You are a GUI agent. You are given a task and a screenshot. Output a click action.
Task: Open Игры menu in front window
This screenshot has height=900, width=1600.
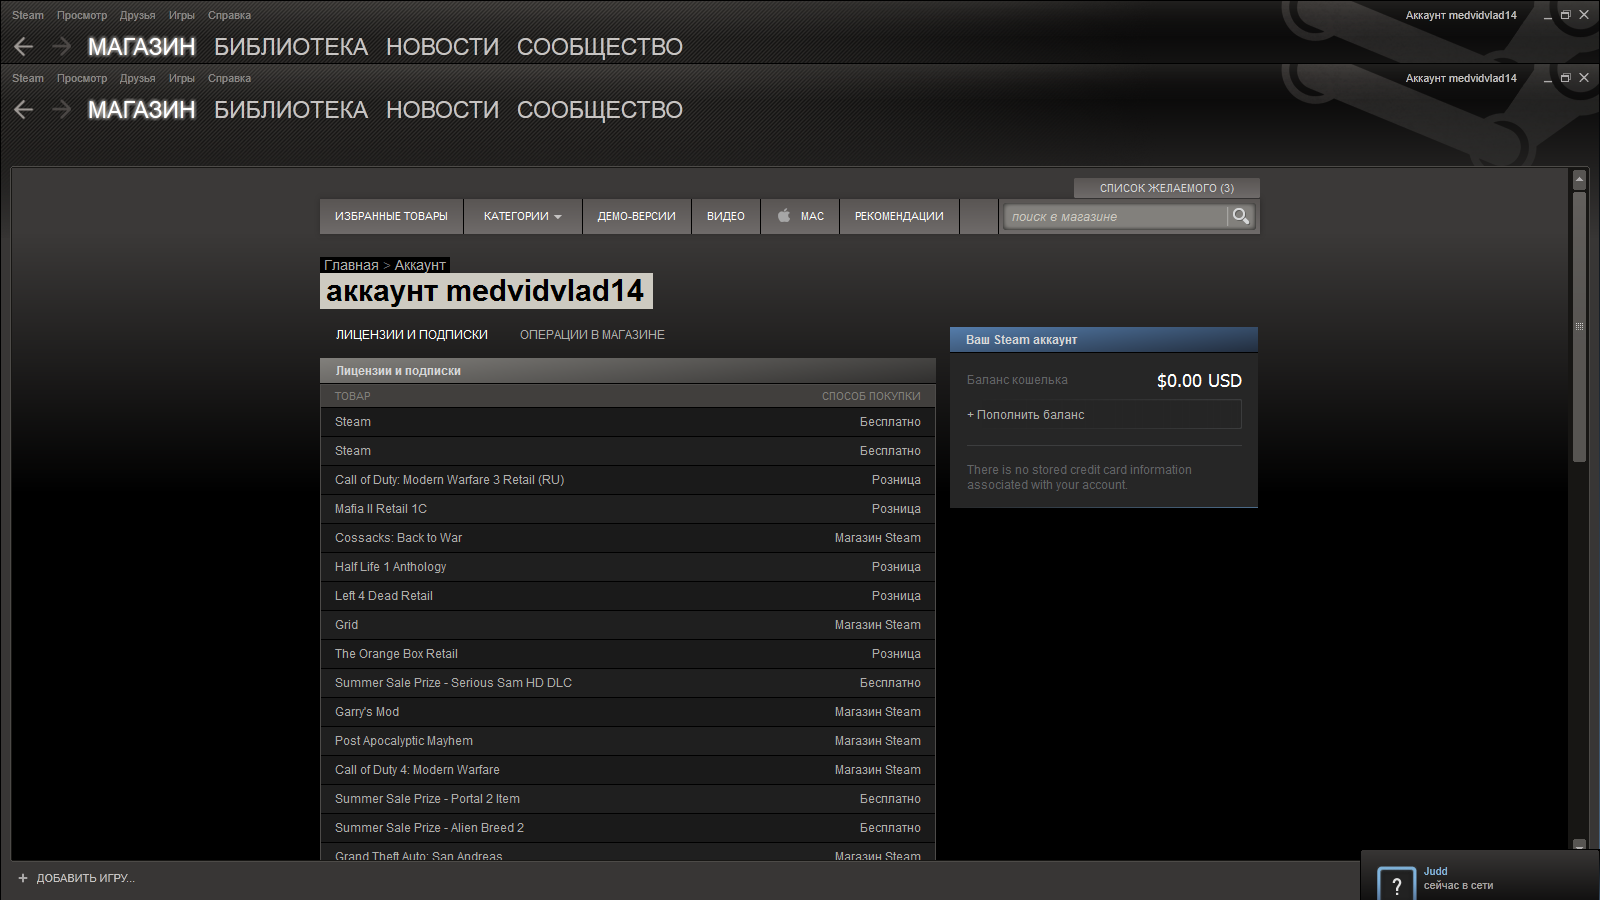(182, 78)
